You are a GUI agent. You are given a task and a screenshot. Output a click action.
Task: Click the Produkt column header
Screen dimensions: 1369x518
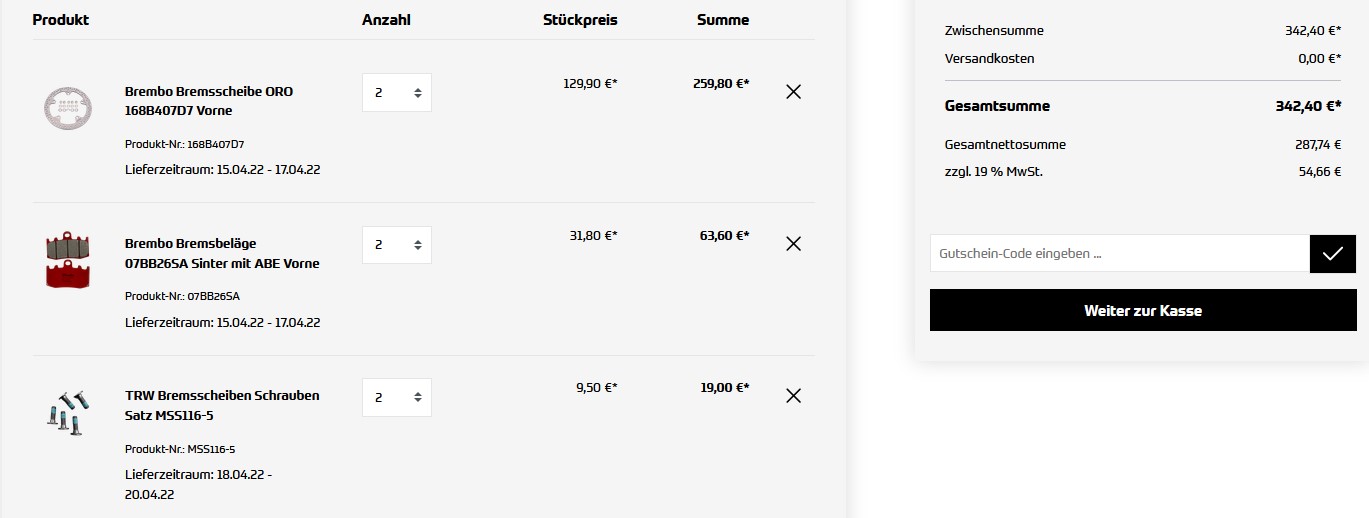coord(61,20)
